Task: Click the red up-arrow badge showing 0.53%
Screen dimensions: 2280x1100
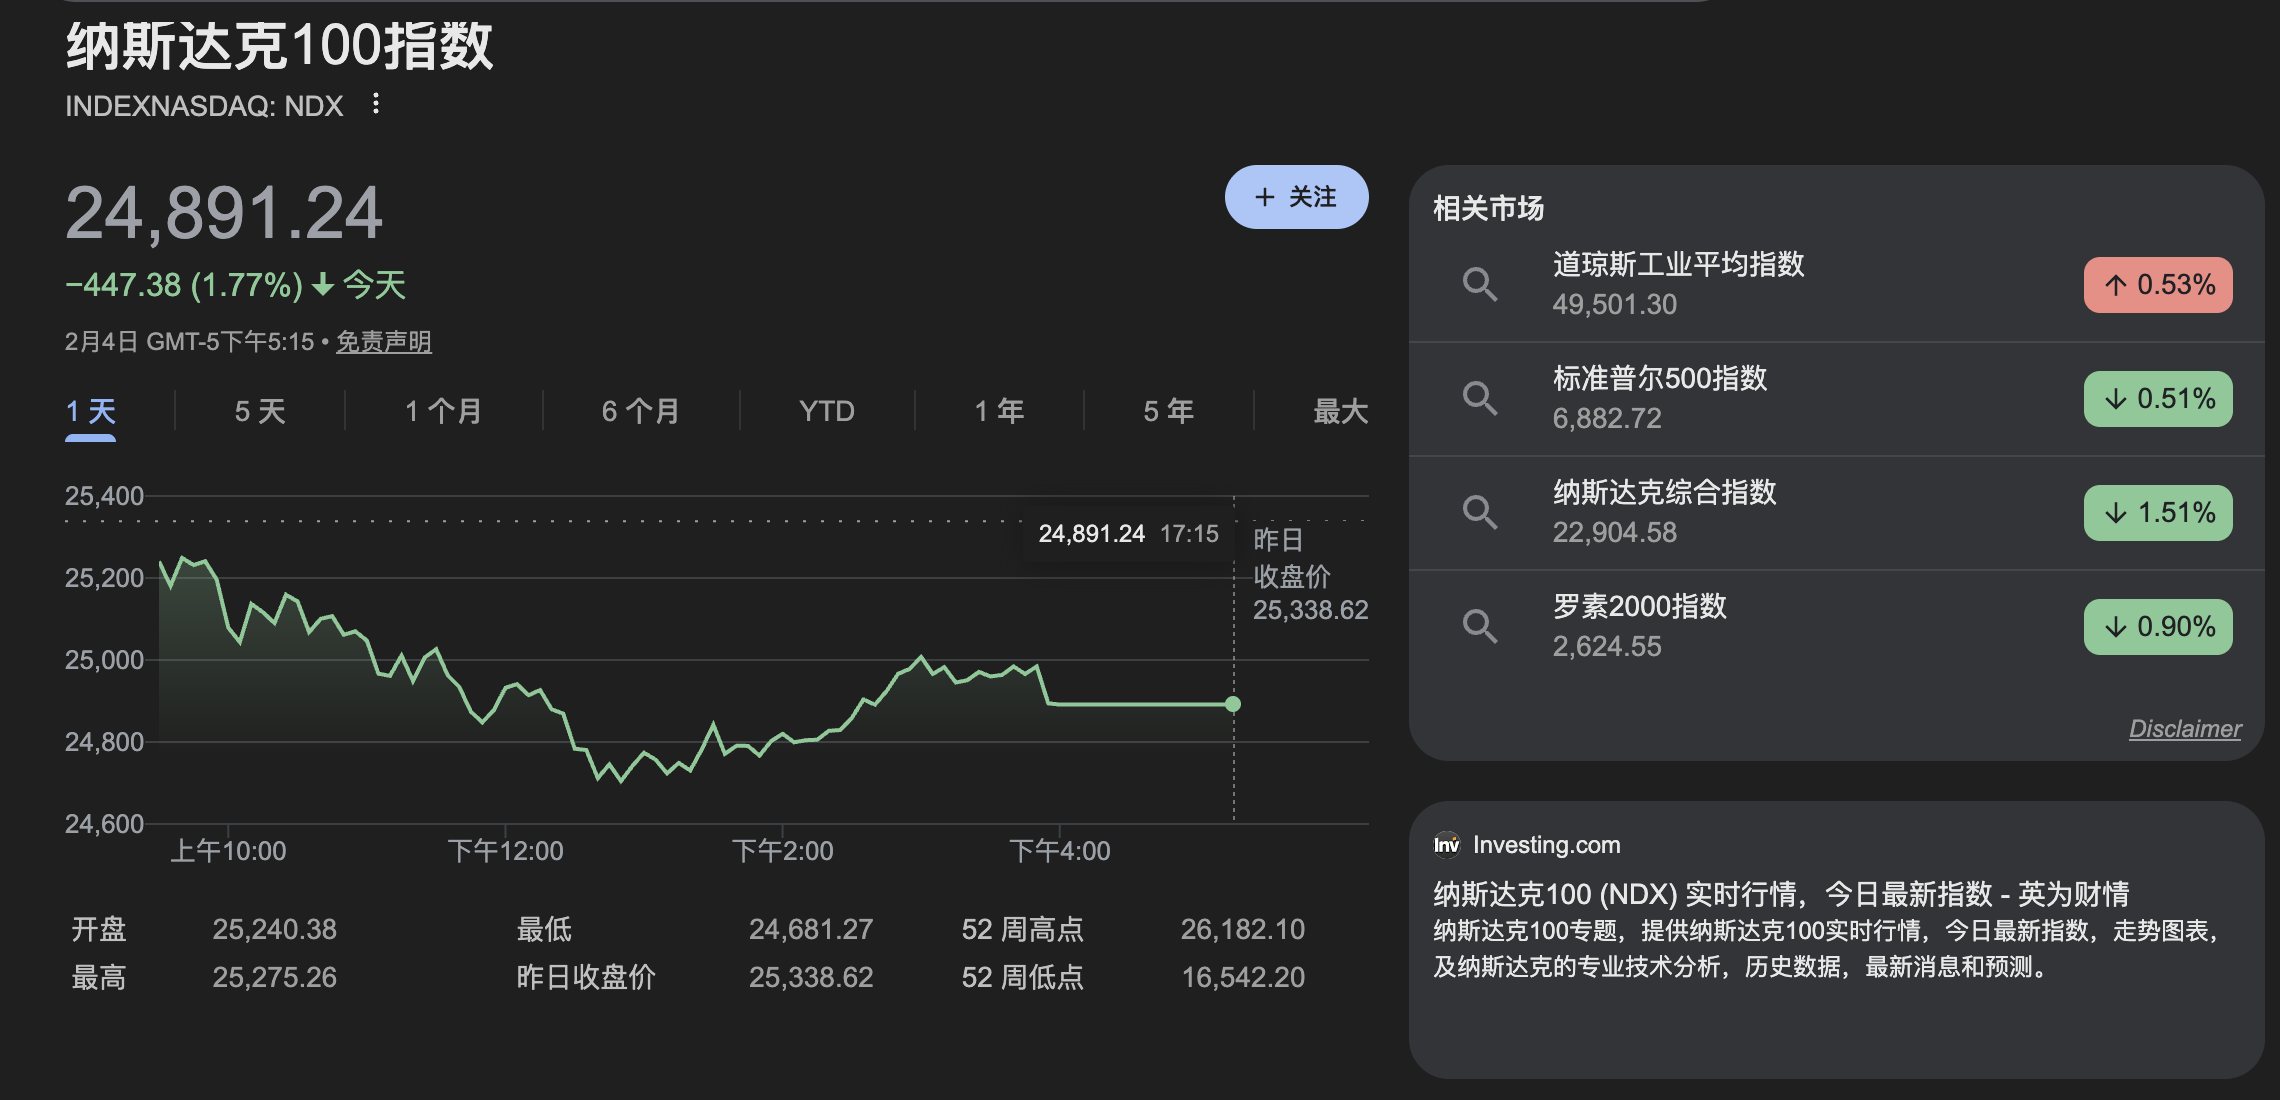Action: [2158, 285]
